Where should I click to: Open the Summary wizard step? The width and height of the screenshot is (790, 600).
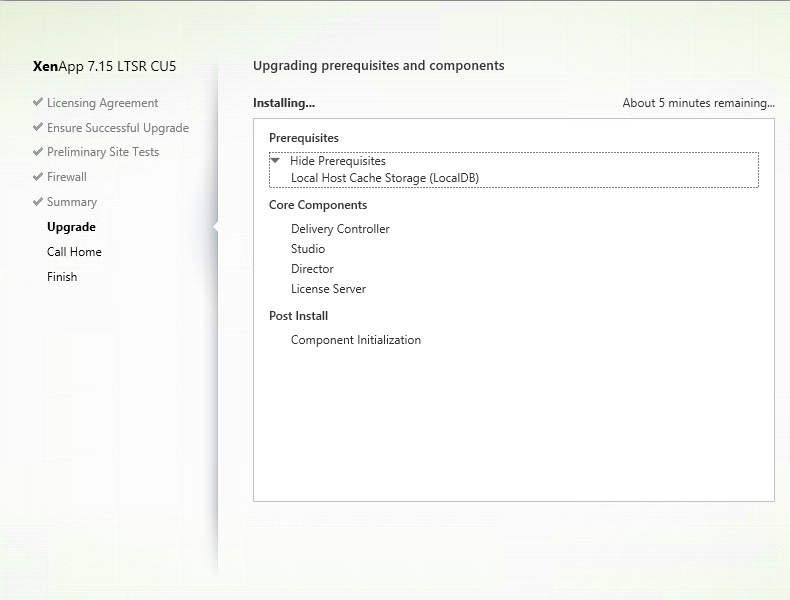point(72,202)
